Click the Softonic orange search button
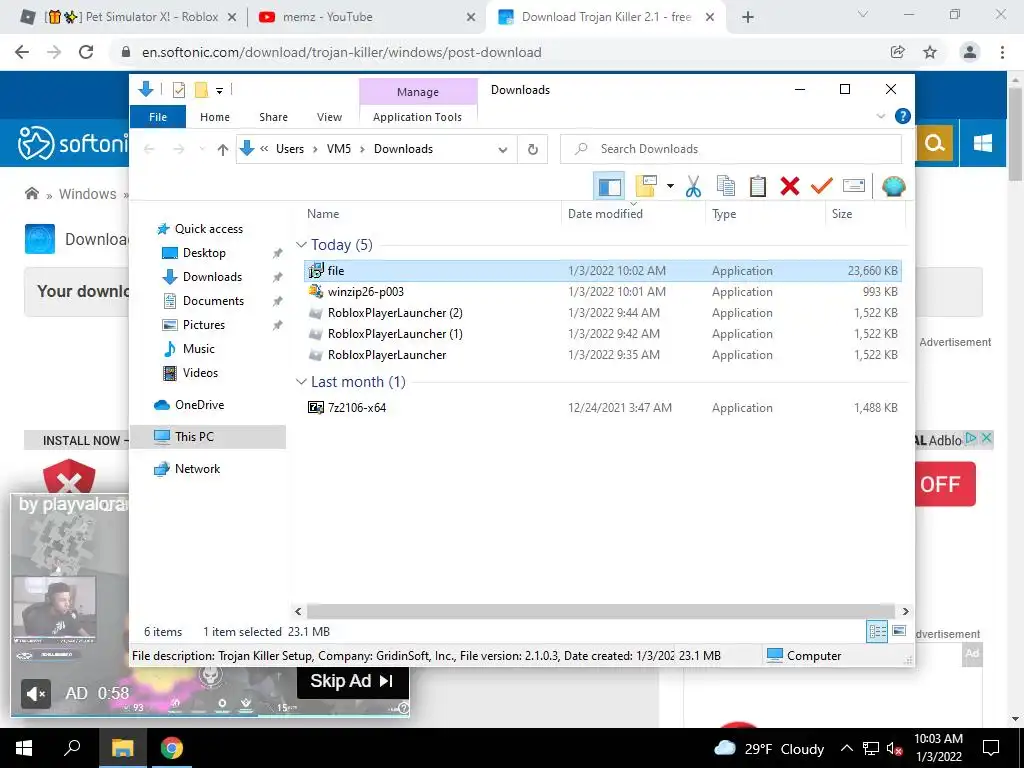This screenshot has width=1024, height=768. (935, 143)
